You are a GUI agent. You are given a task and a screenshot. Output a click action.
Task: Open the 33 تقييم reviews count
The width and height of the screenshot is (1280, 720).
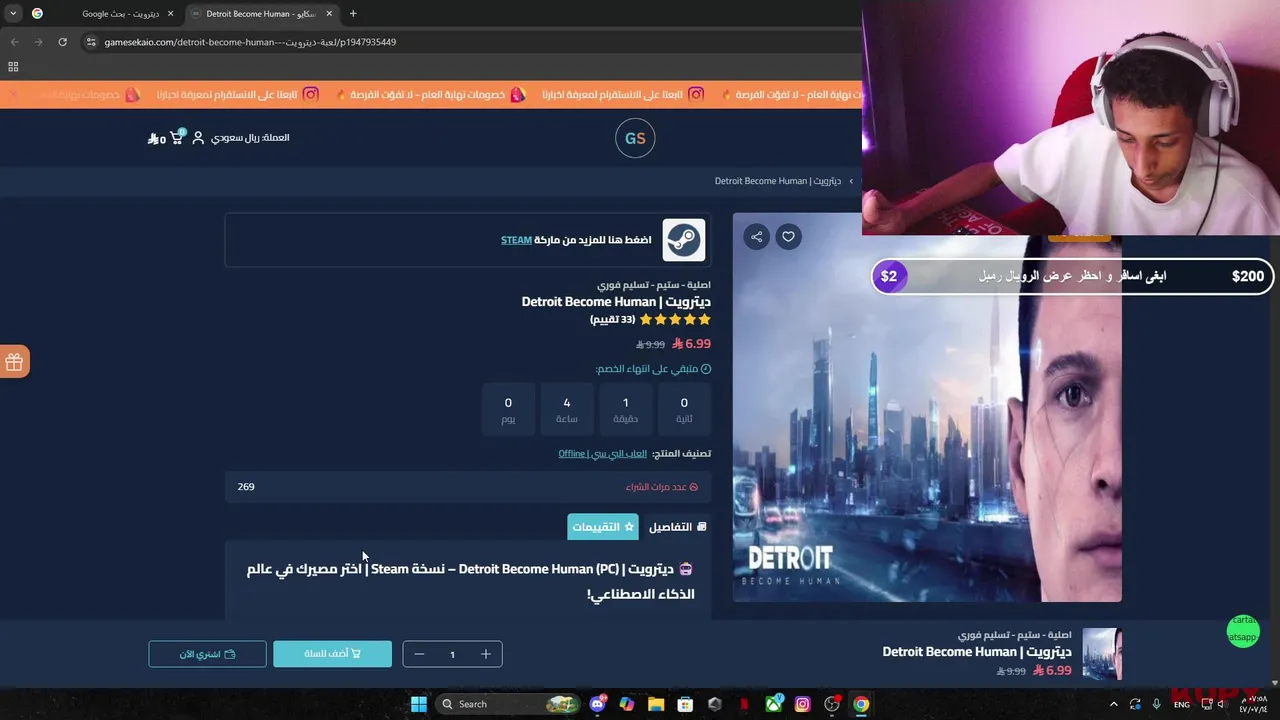[x=613, y=320]
